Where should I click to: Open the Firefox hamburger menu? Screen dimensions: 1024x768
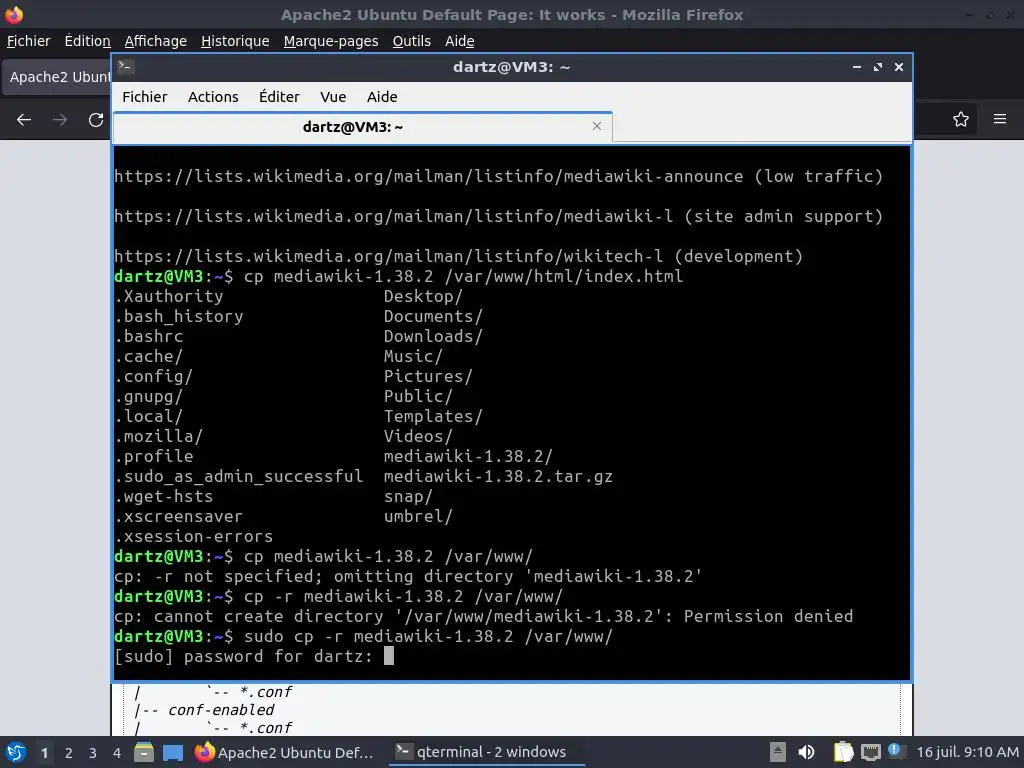pos(1000,119)
